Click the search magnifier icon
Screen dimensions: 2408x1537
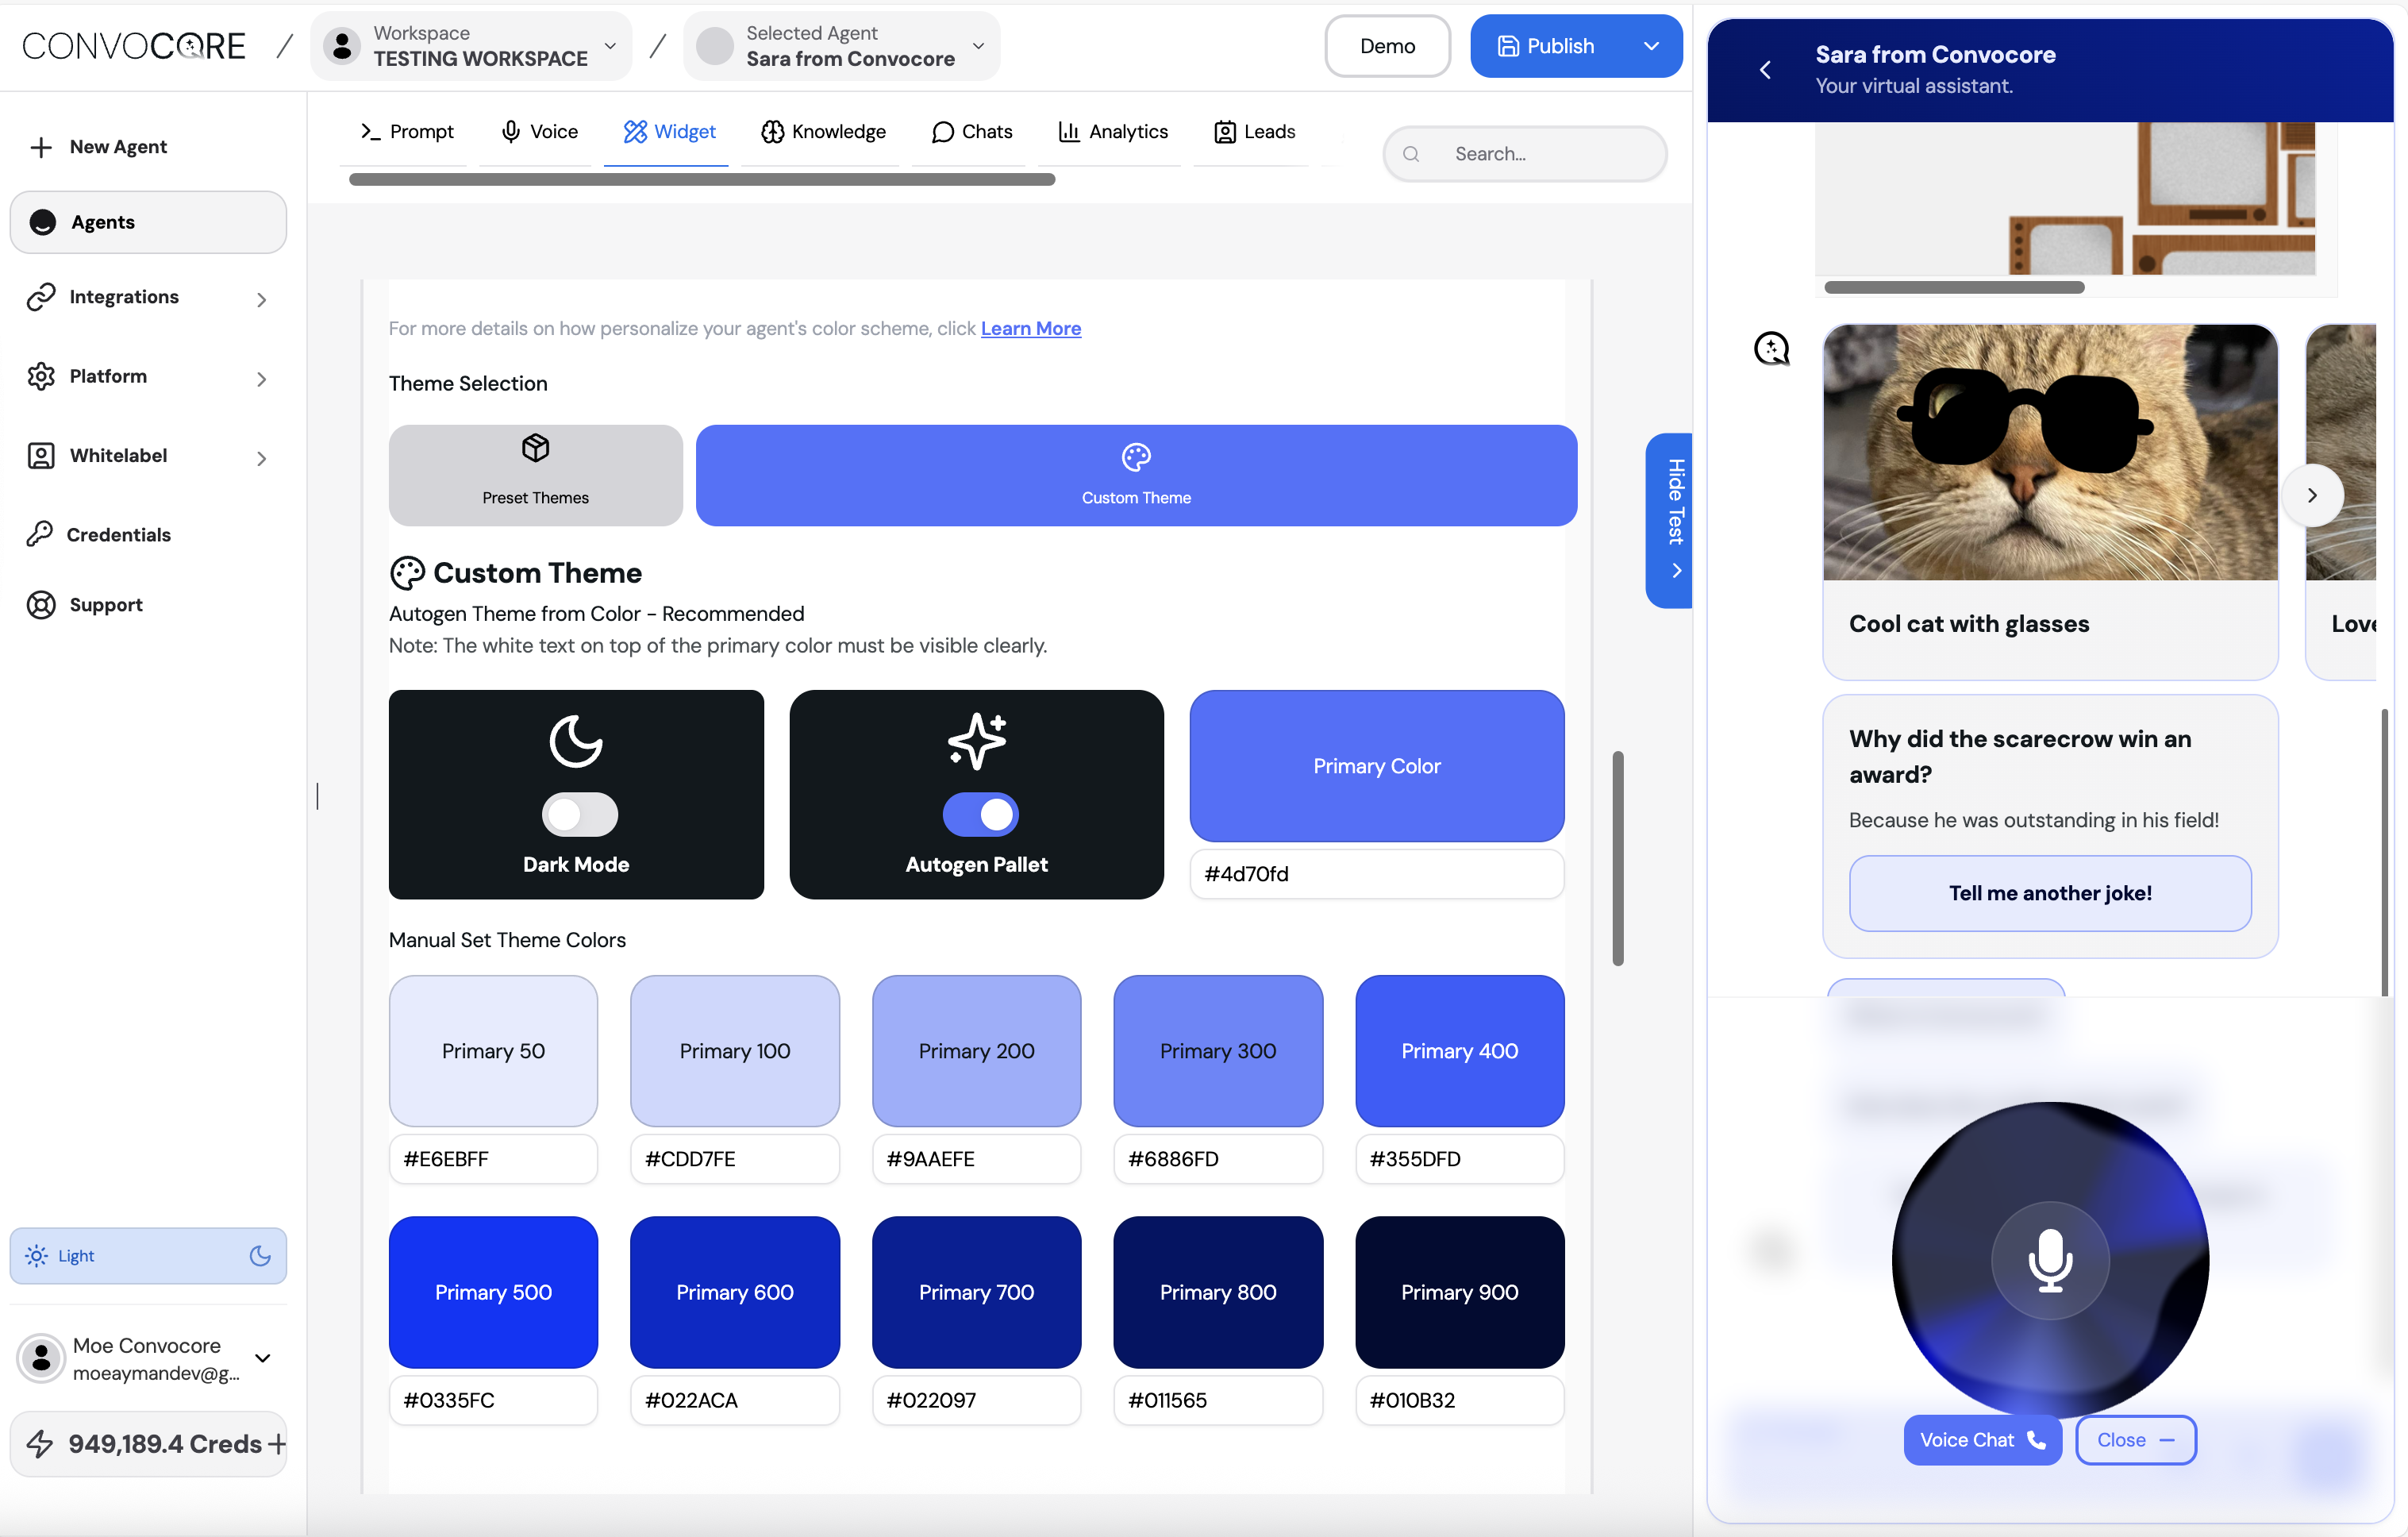click(1411, 154)
